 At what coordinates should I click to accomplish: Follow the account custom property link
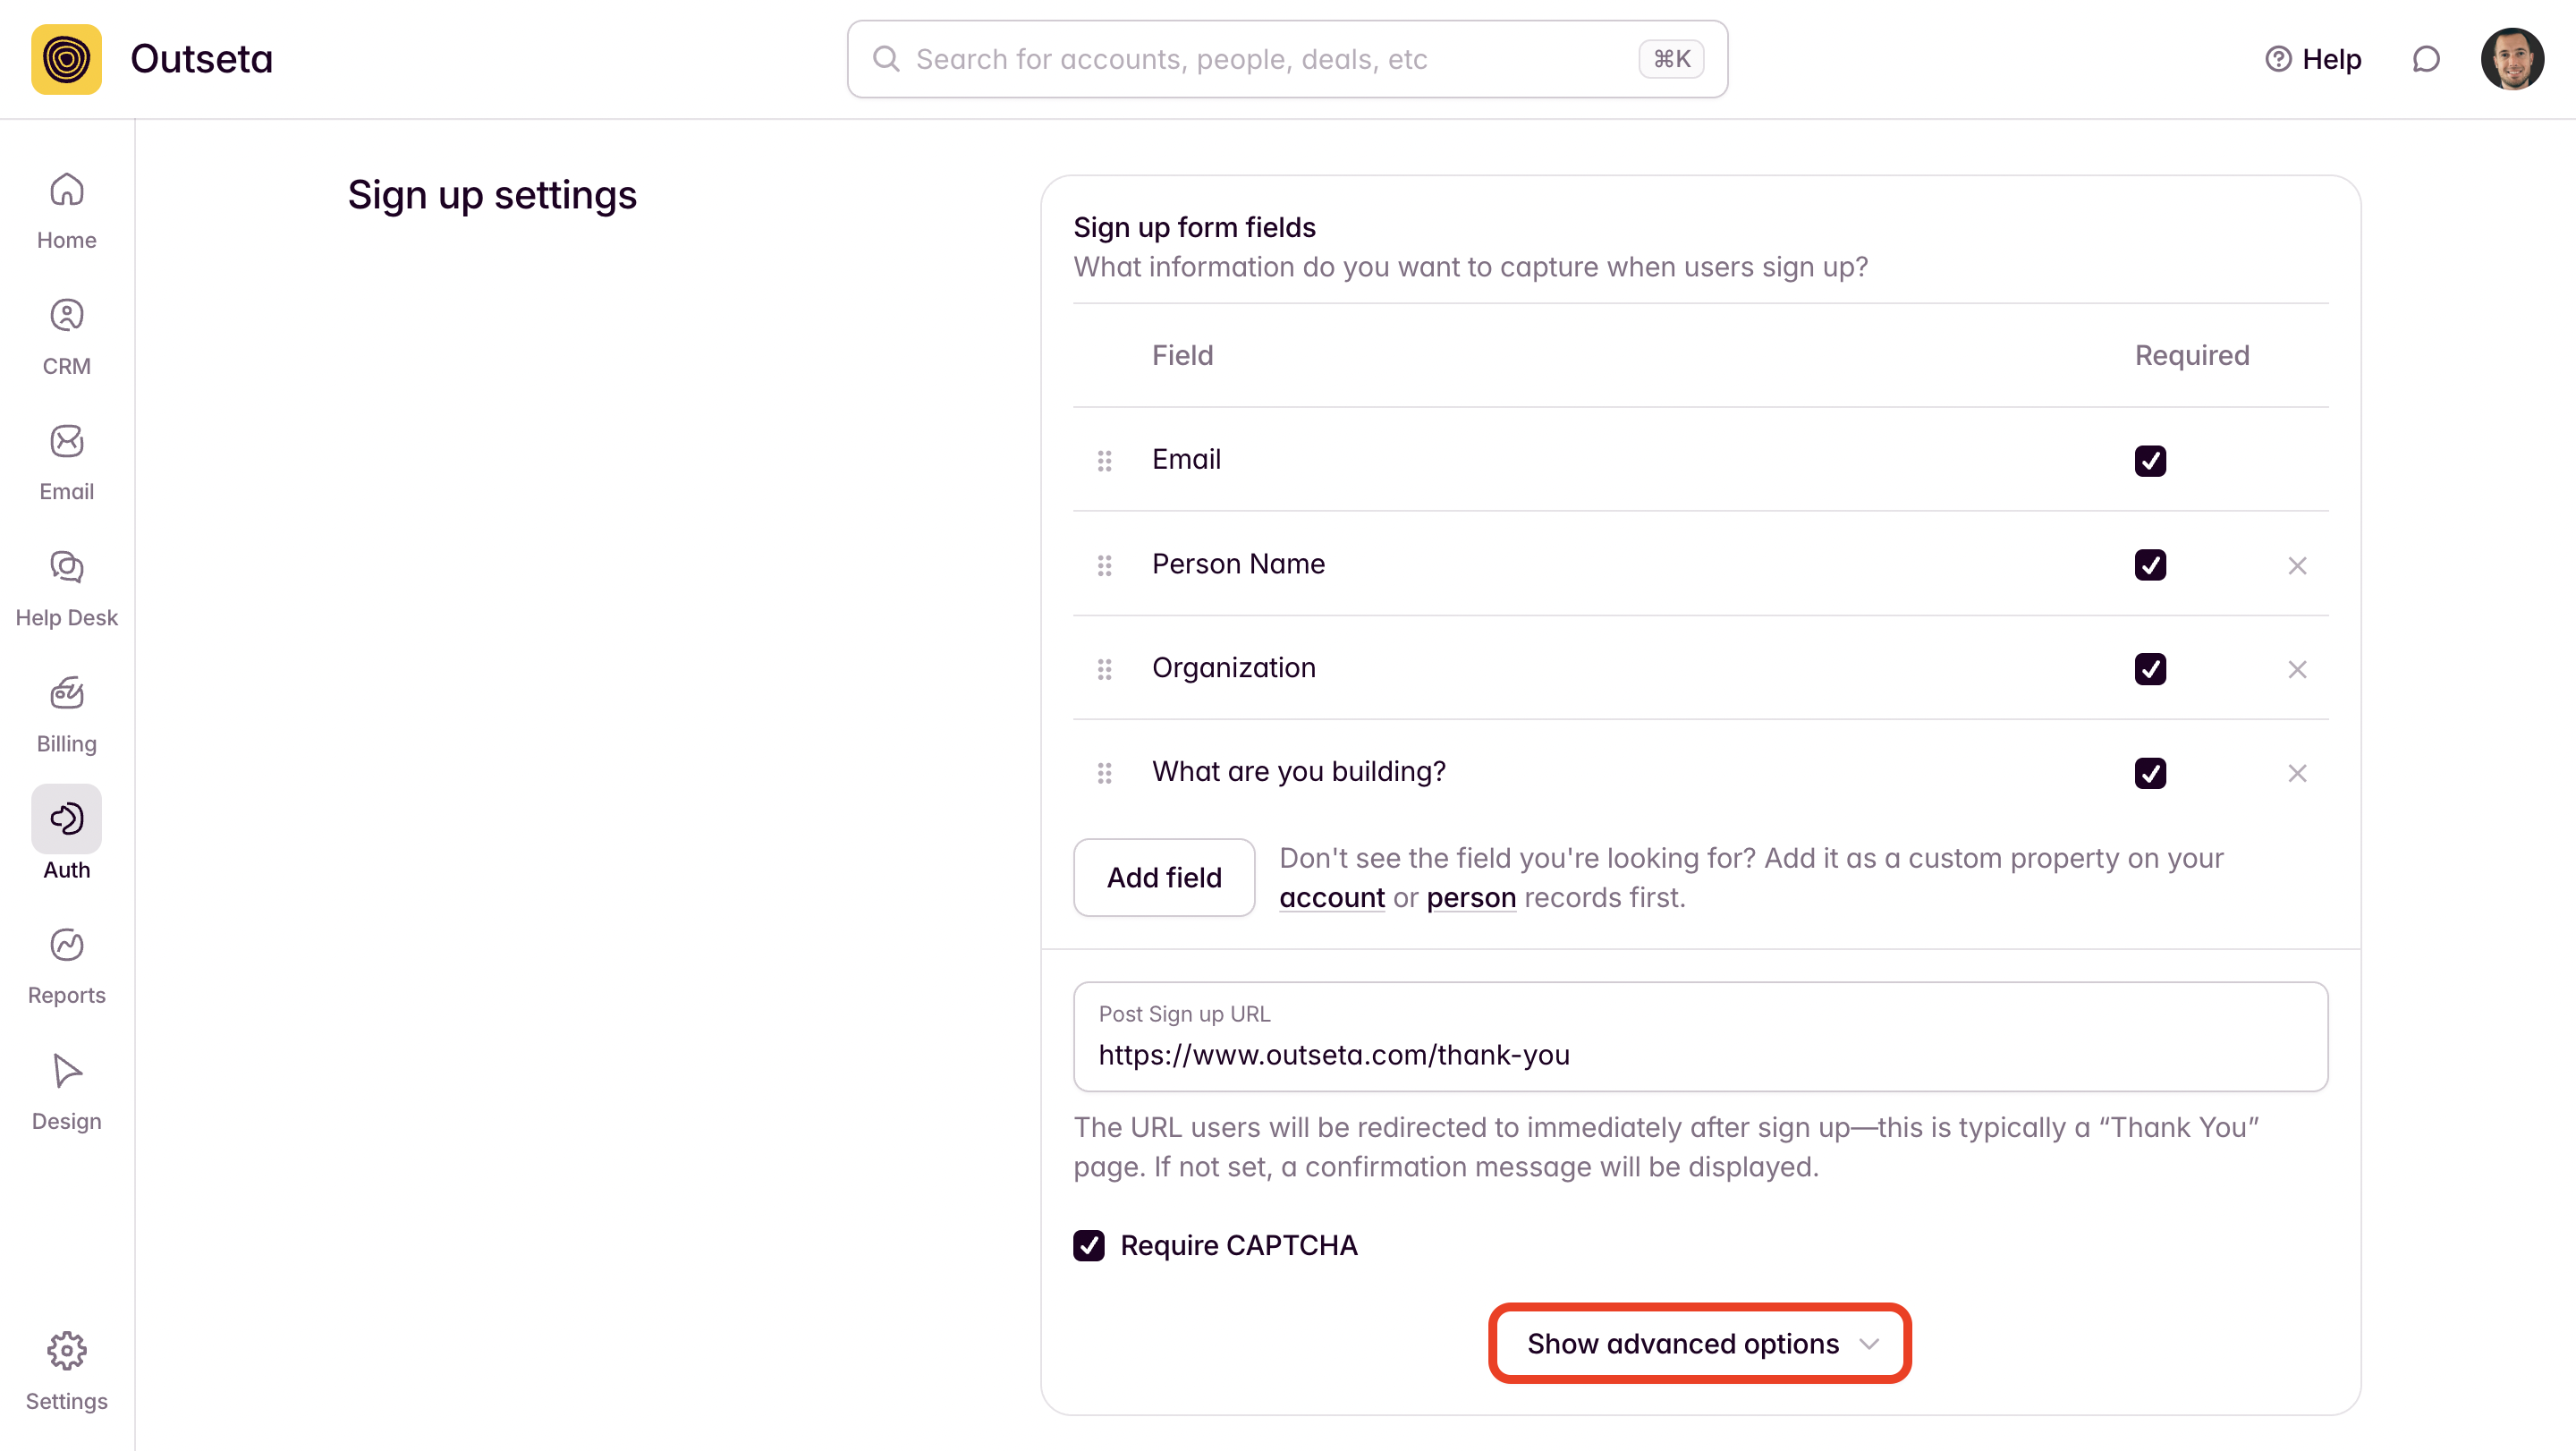(1332, 898)
